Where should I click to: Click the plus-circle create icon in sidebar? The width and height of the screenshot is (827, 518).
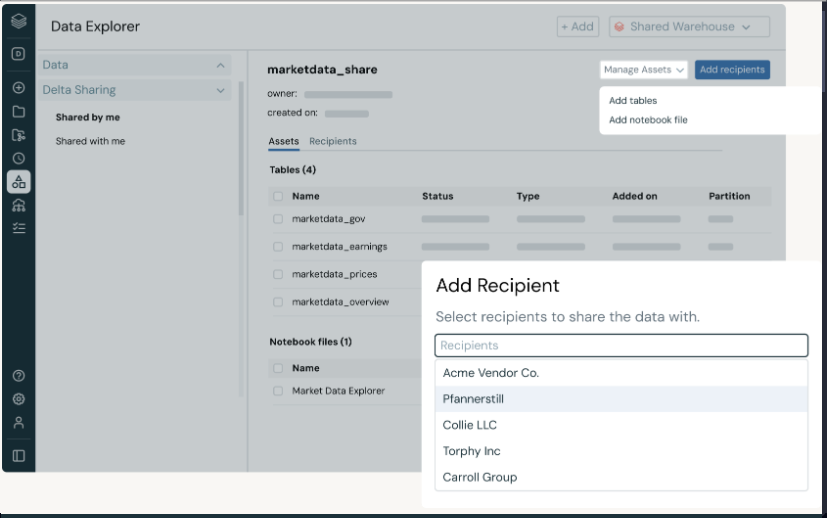(18, 88)
